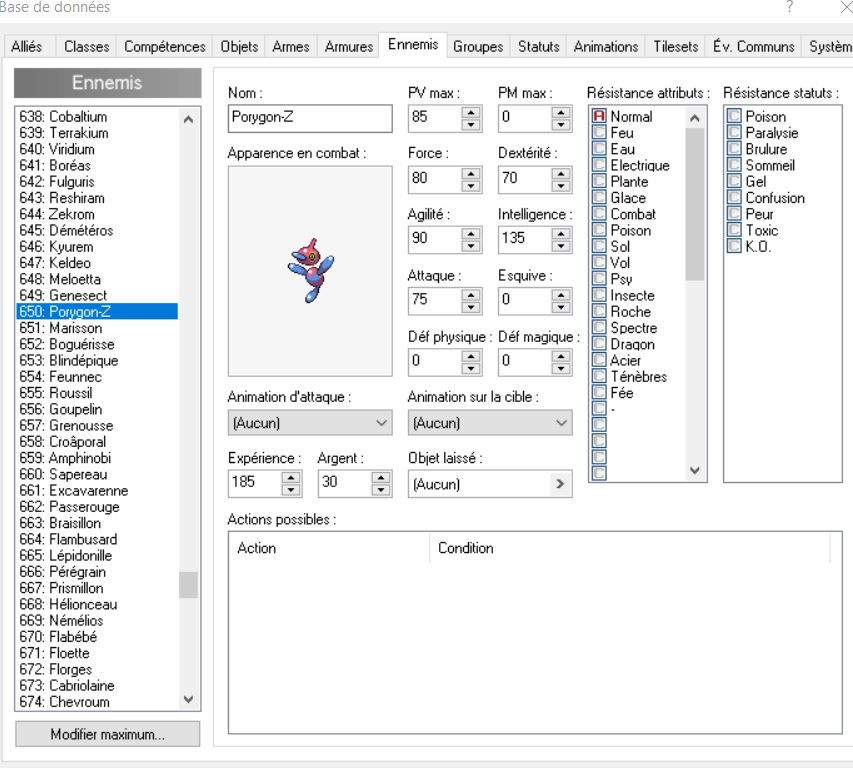Click the help question mark button
This screenshot has height=768, width=853.
790,7
